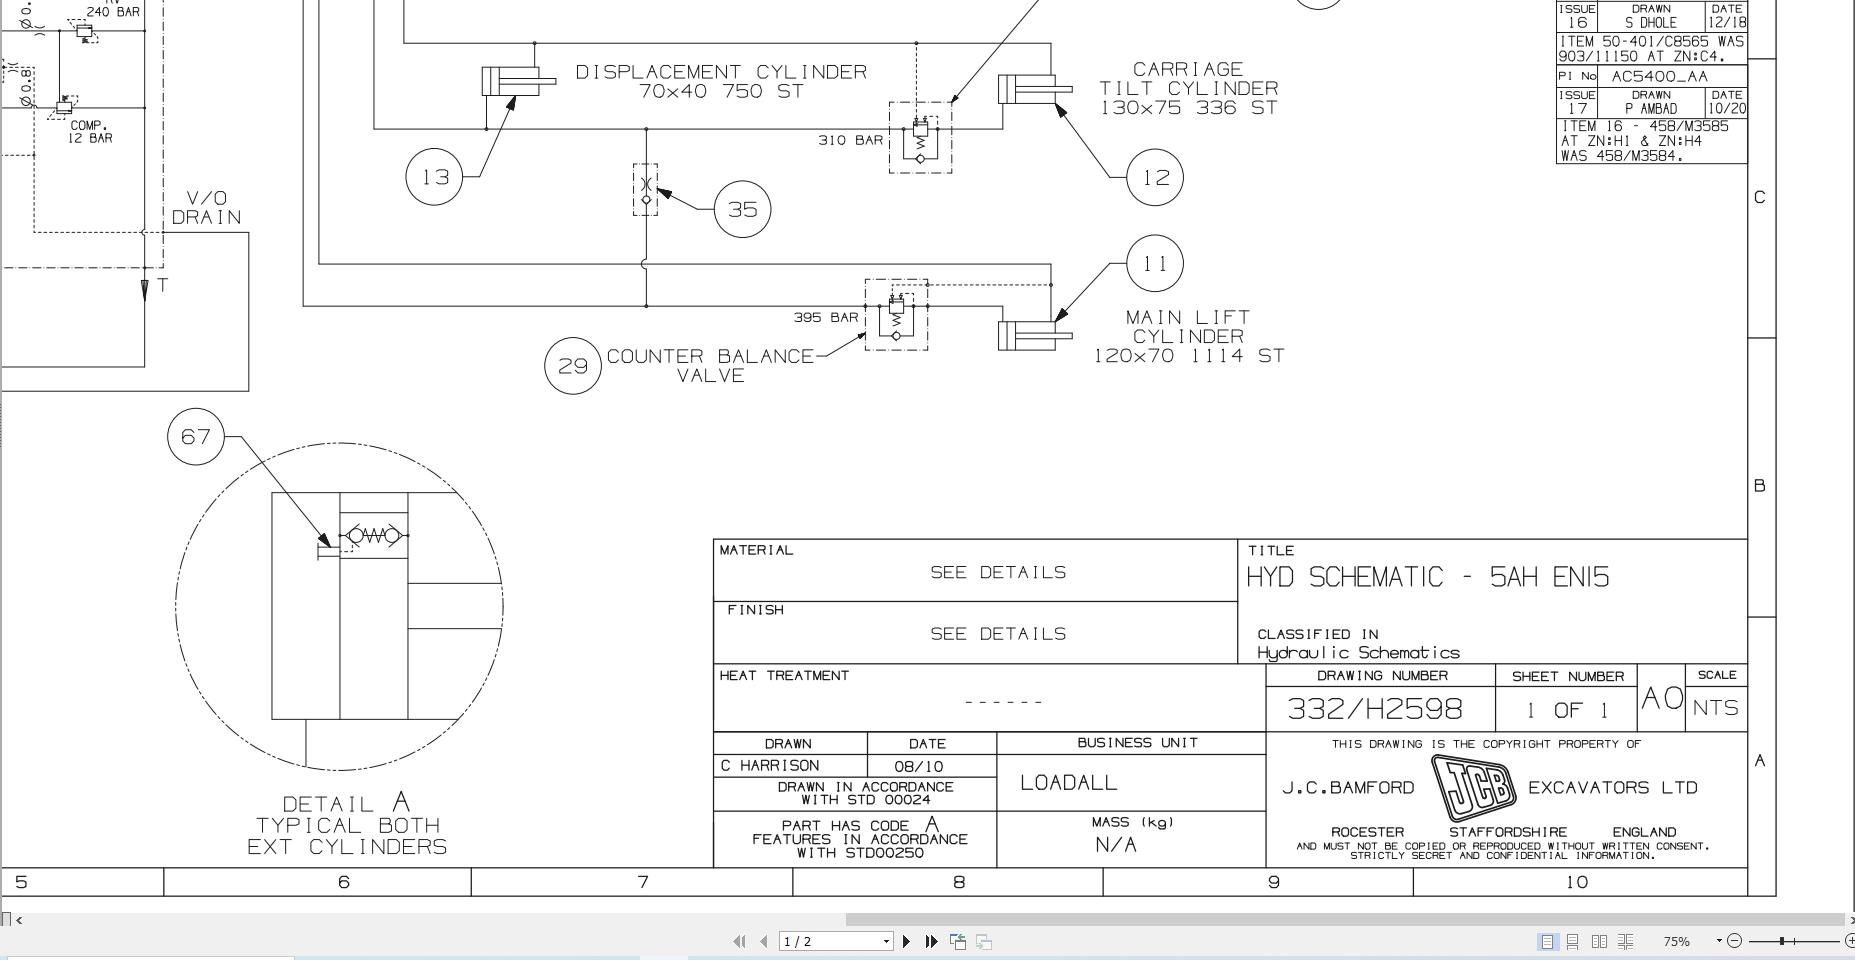Click the AC5400_AA PI number
1855x960 pixels.
pos(1660,76)
